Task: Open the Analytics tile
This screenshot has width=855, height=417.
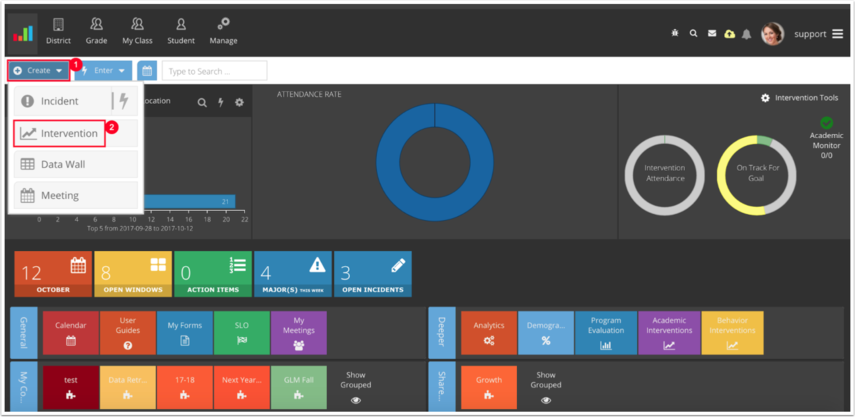Action: pyautogui.click(x=489, y=333)
